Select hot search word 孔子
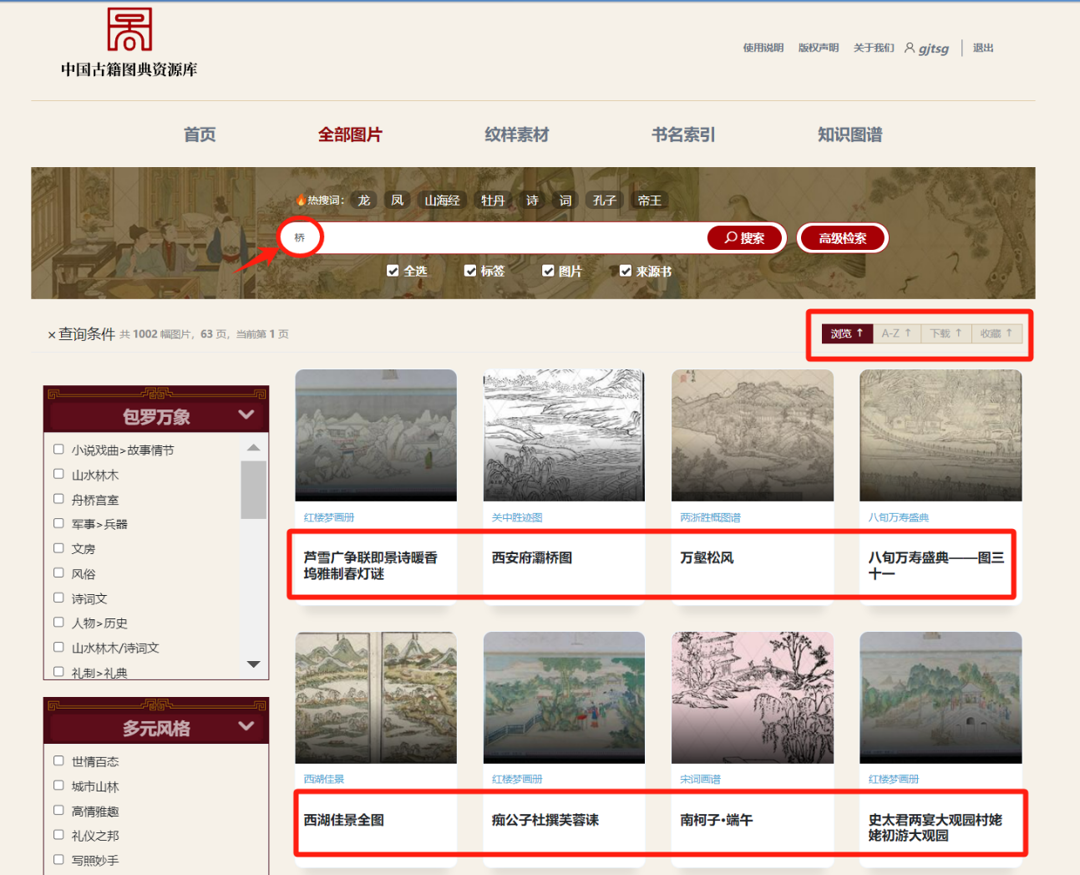This screenshot has width=1080, height=875. point(604,200)
